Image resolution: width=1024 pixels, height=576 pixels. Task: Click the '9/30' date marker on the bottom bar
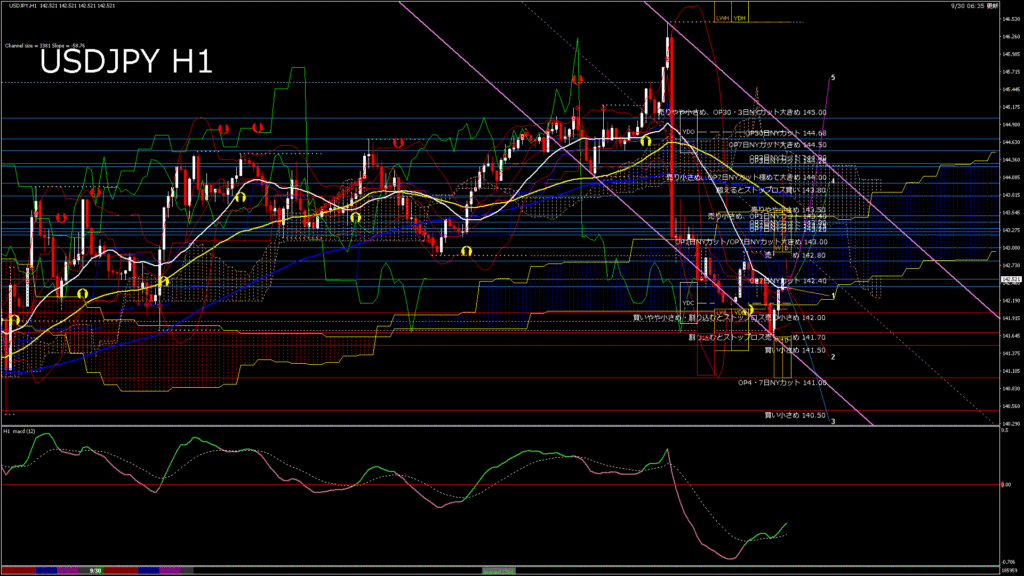pyautogui.click(x=96, y=571)
